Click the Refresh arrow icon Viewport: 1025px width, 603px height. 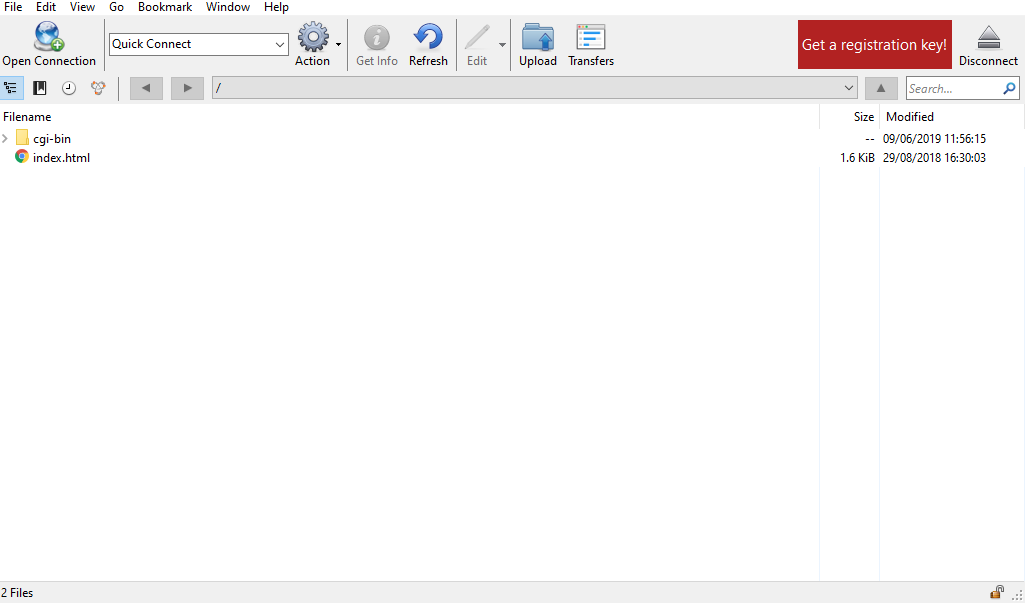[x=428, y=37]
